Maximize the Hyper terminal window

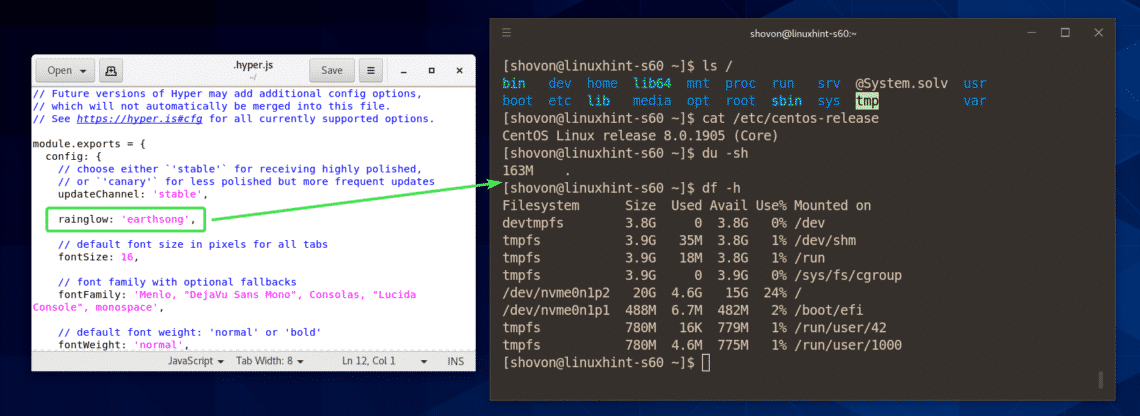pos(1065,33)
